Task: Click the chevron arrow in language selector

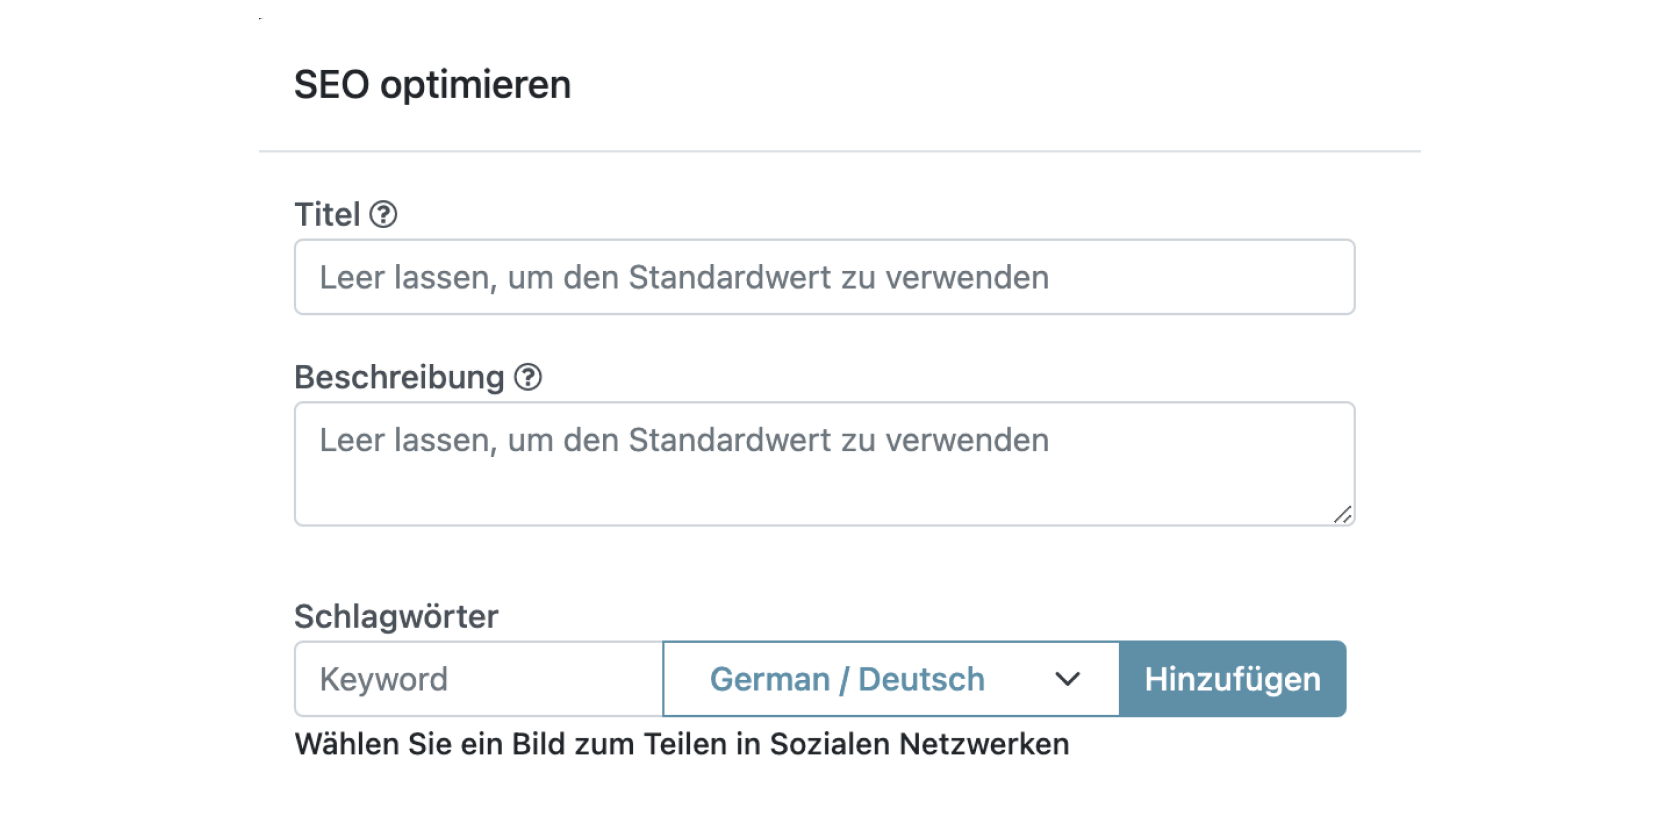Action: [1067, 679]
